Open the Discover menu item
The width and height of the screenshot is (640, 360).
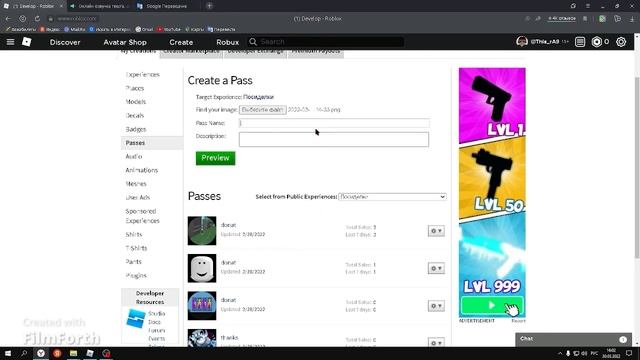coord(65,42)
